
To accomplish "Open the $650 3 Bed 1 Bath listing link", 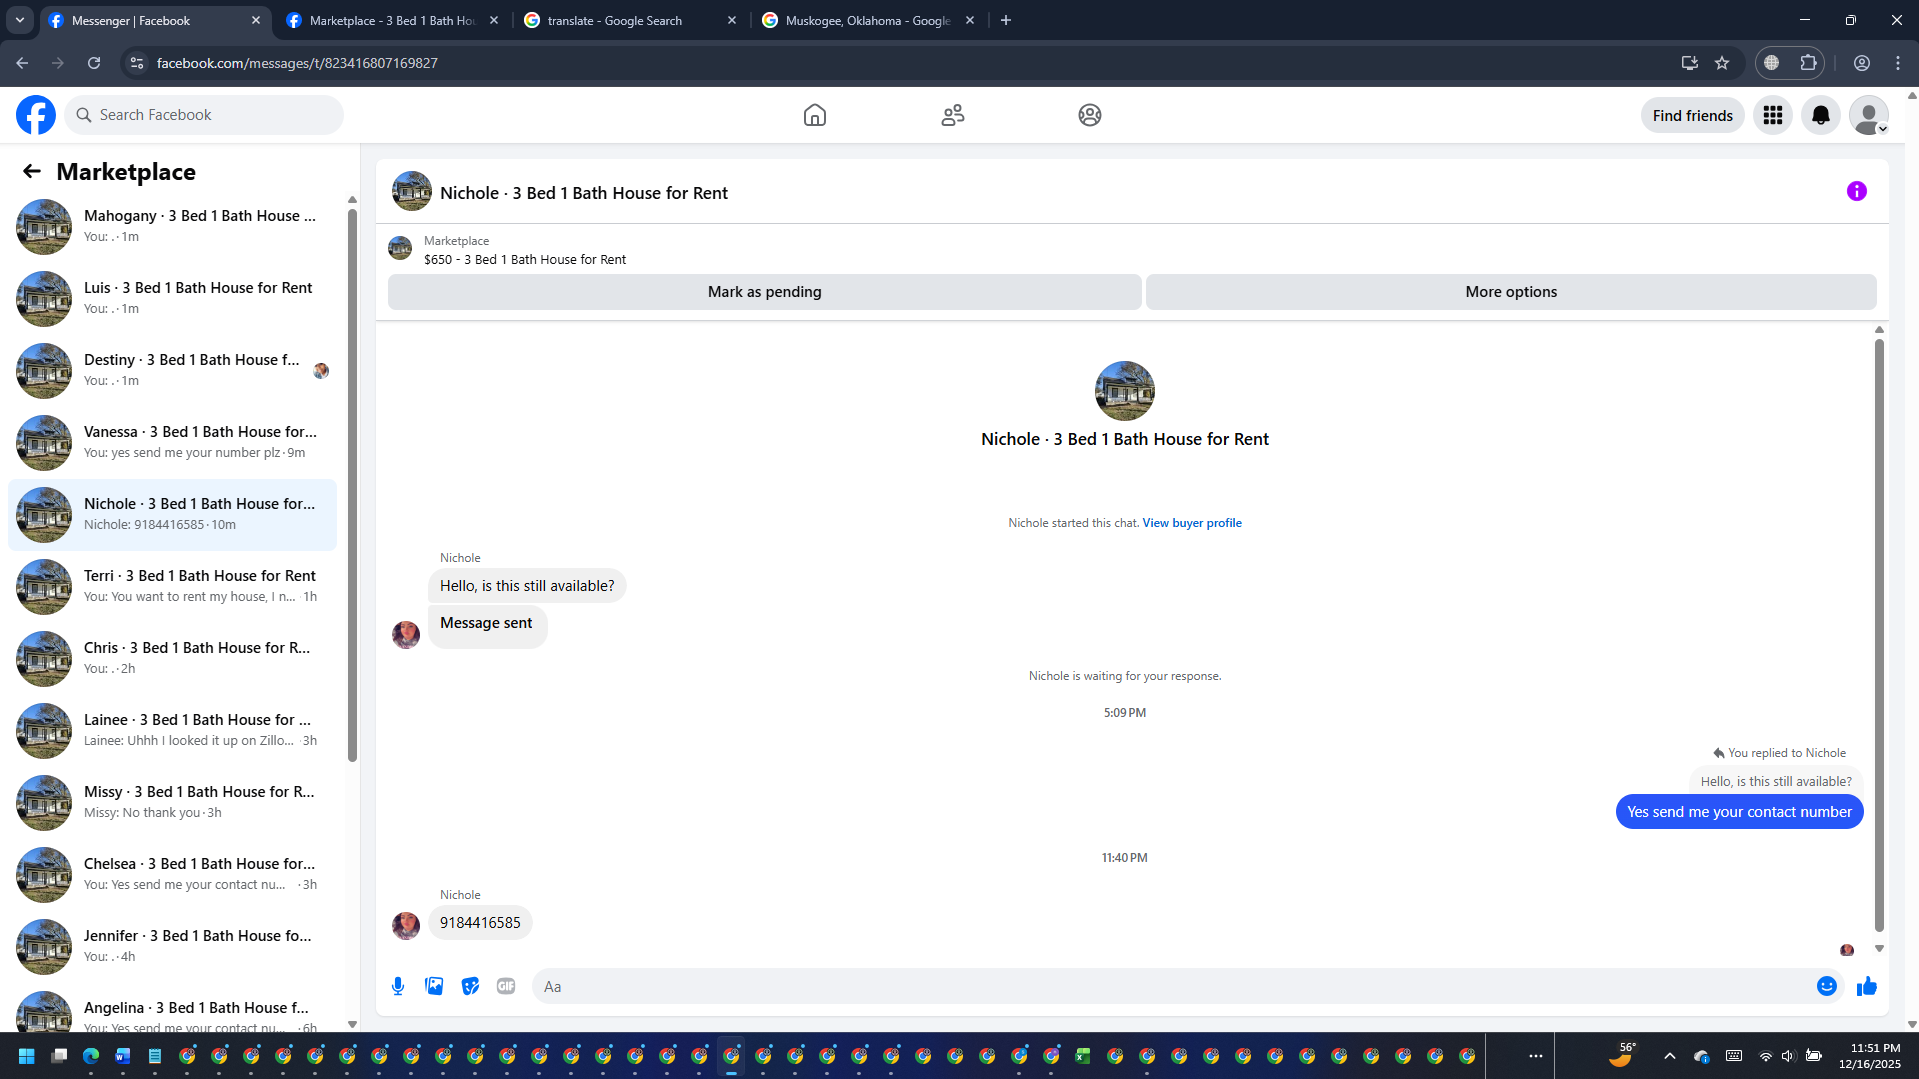I will pos(525,259).
